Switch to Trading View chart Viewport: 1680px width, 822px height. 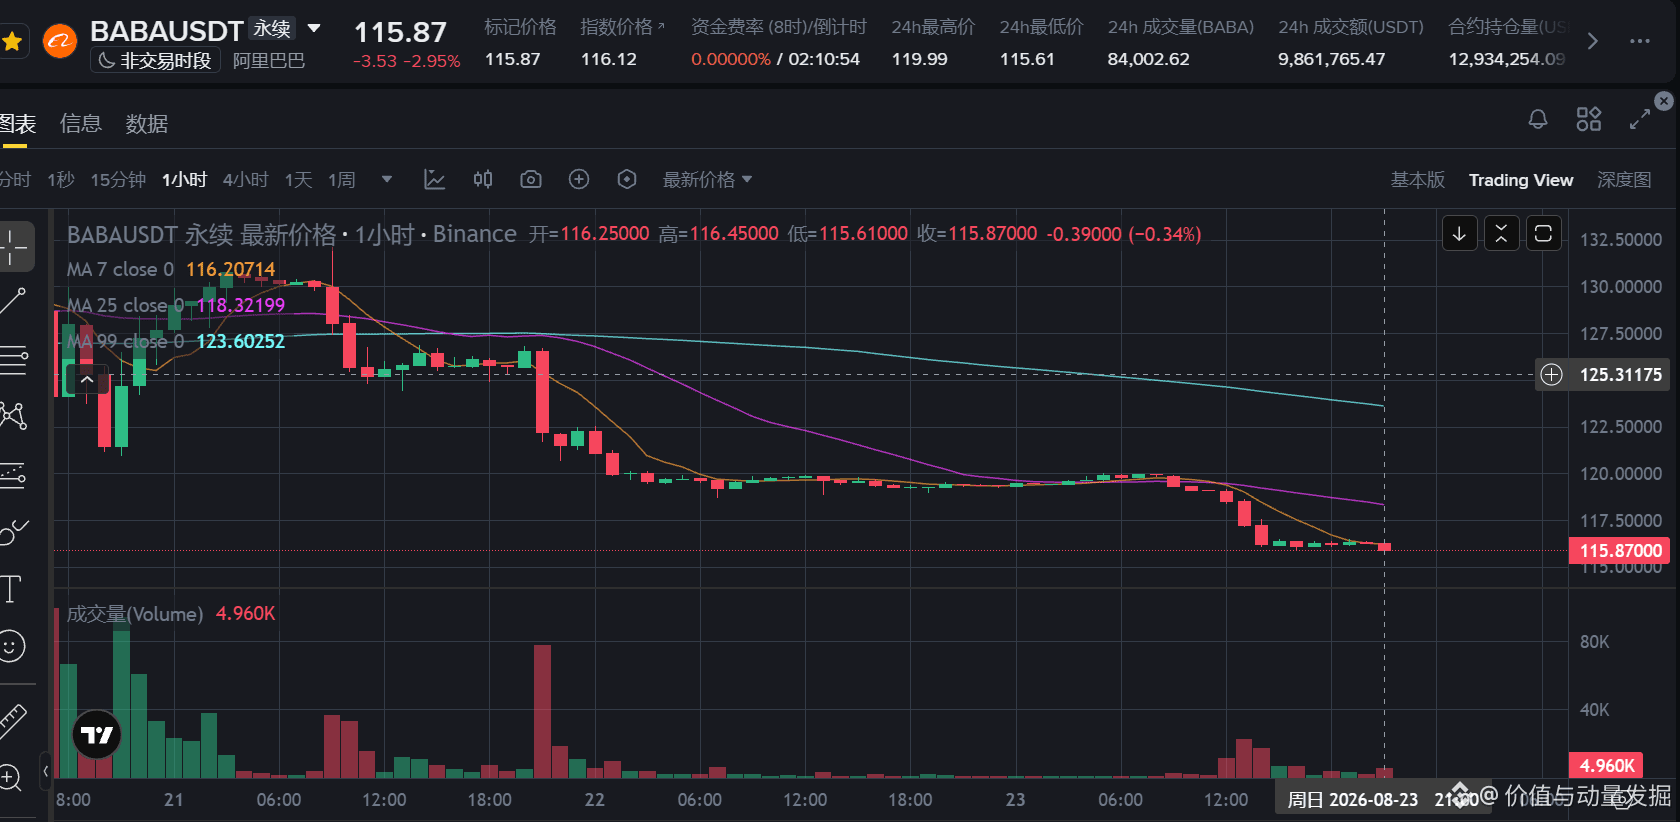[x=1521, y=180]
